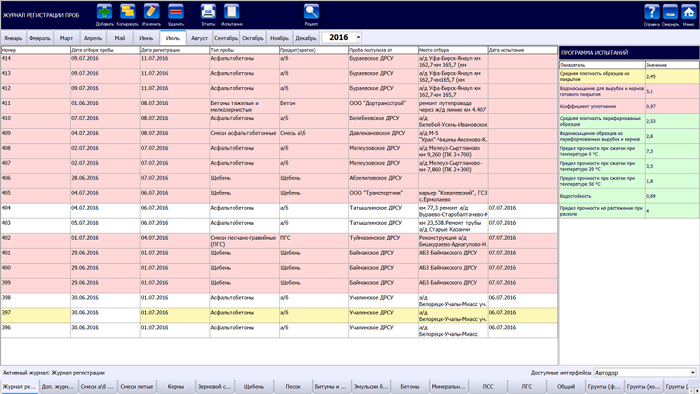Click the red minus Удалить icon
700x394 pixels.
(x=175, y=12)
